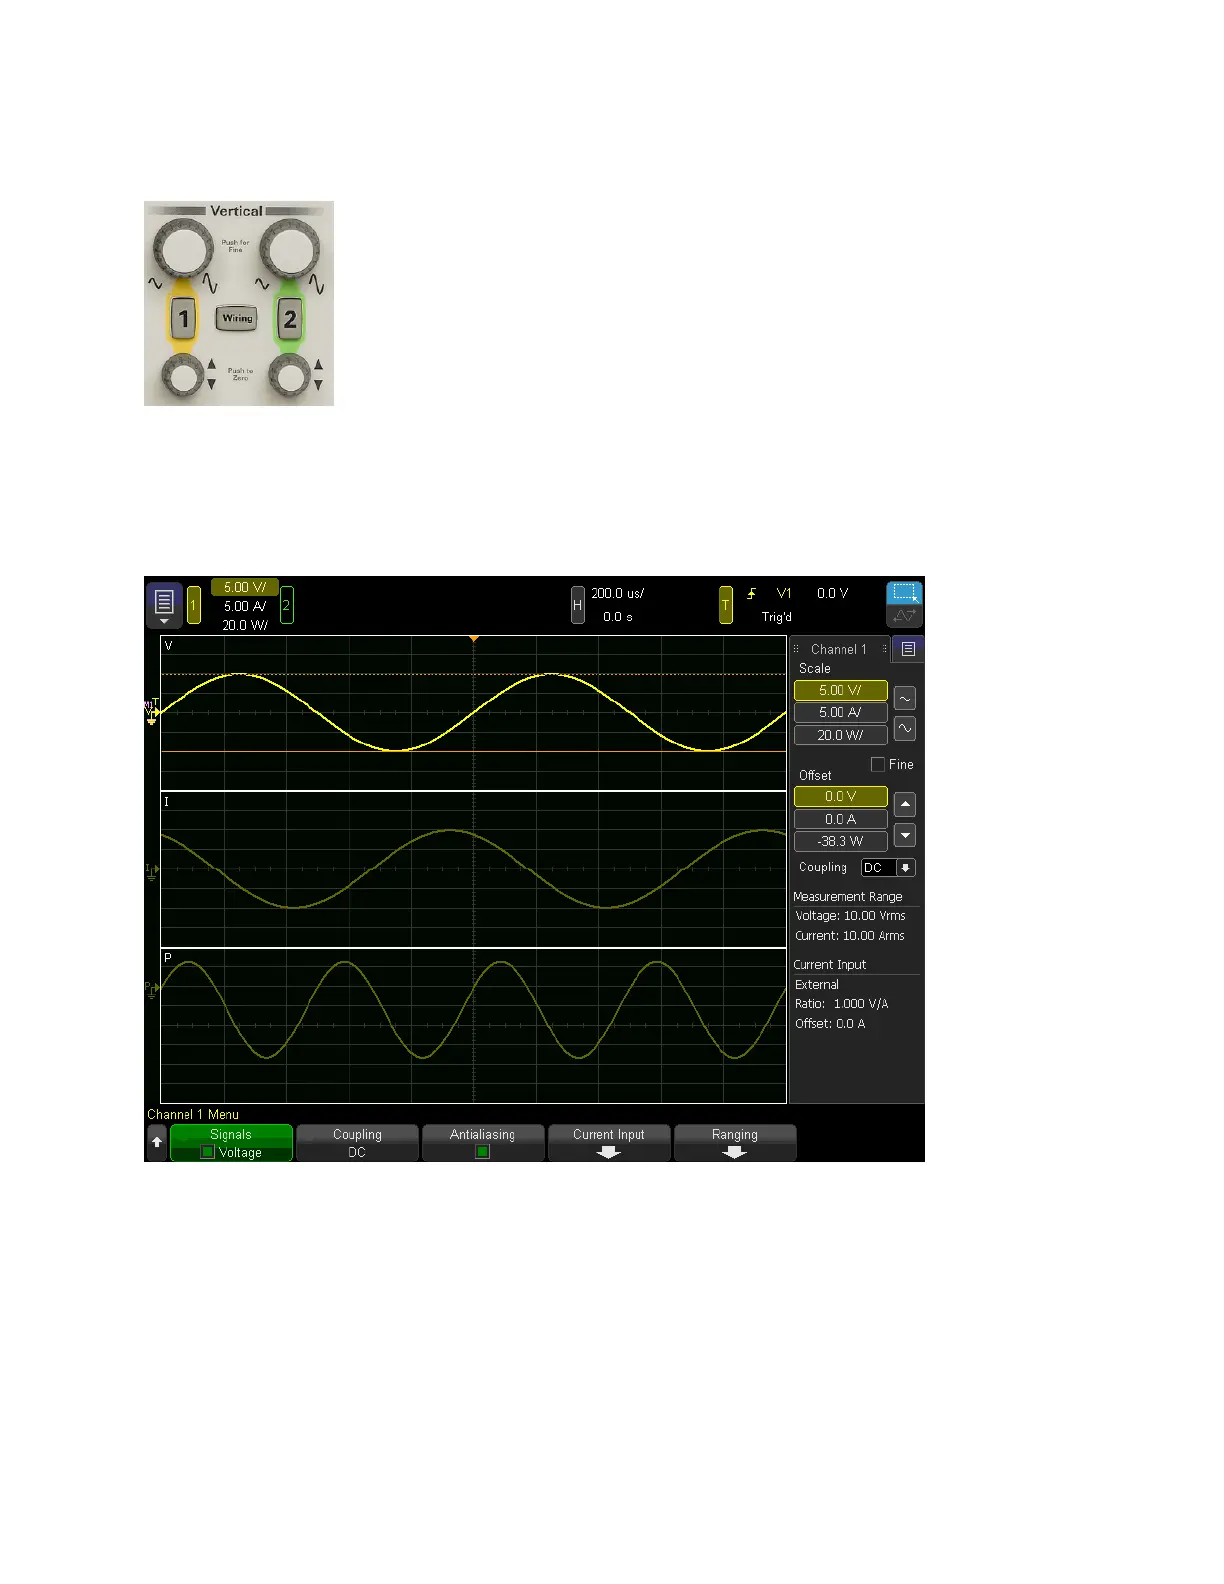Click channel 1 small offset knob

coord(183,377)
